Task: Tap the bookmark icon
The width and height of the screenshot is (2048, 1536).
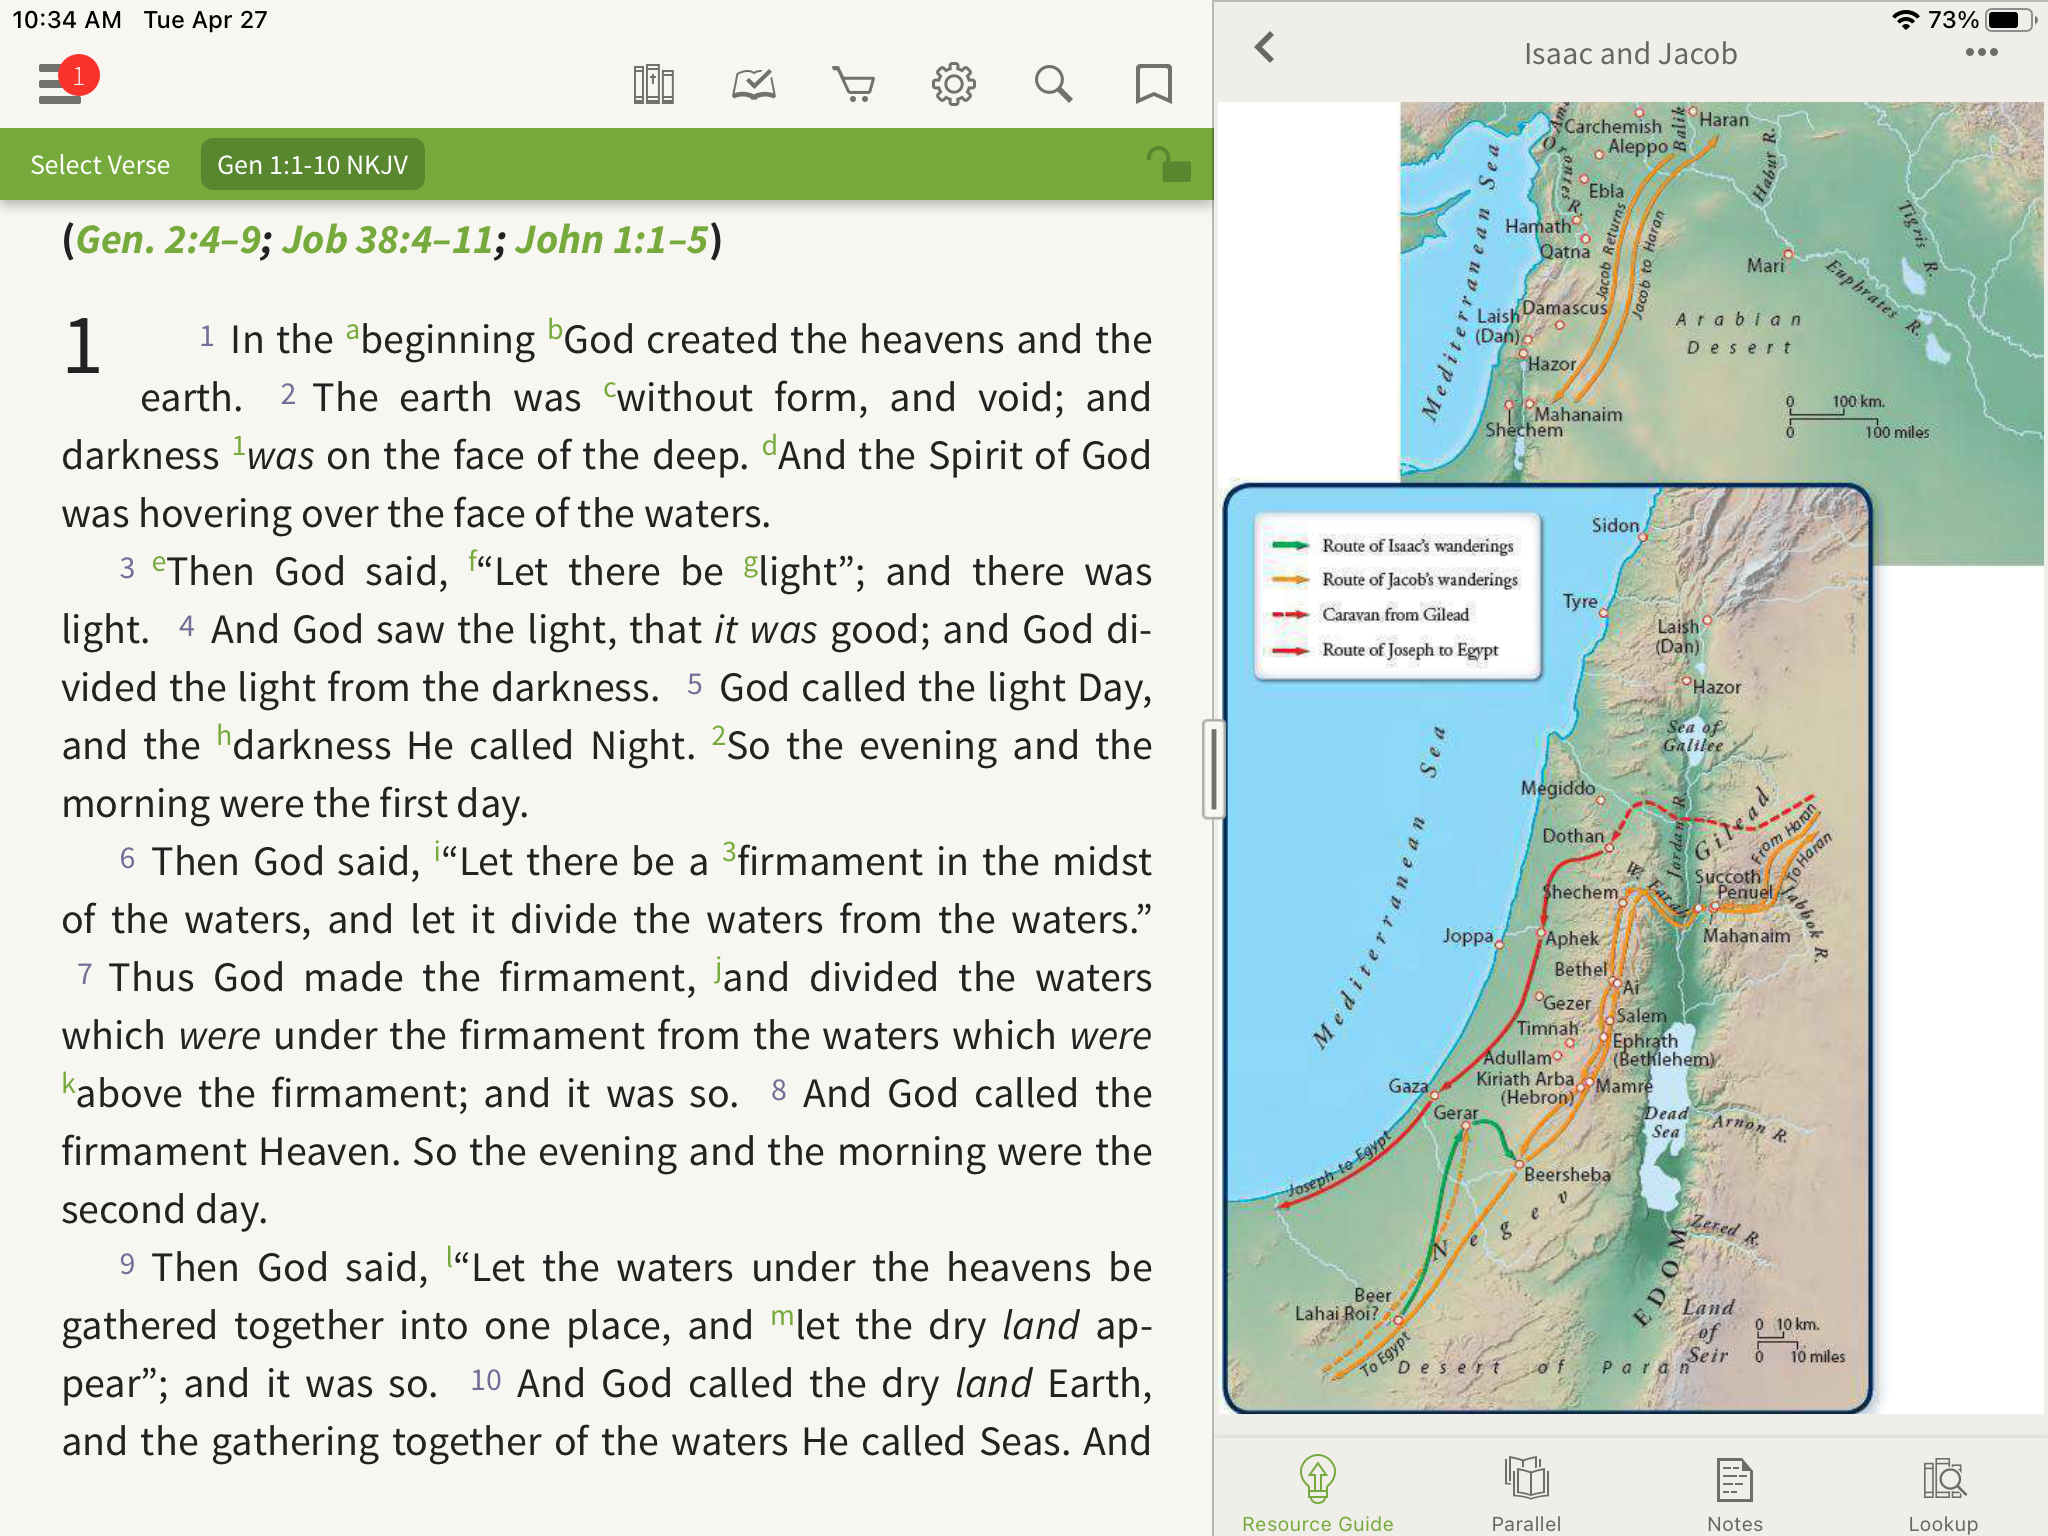Action: 1153,85
